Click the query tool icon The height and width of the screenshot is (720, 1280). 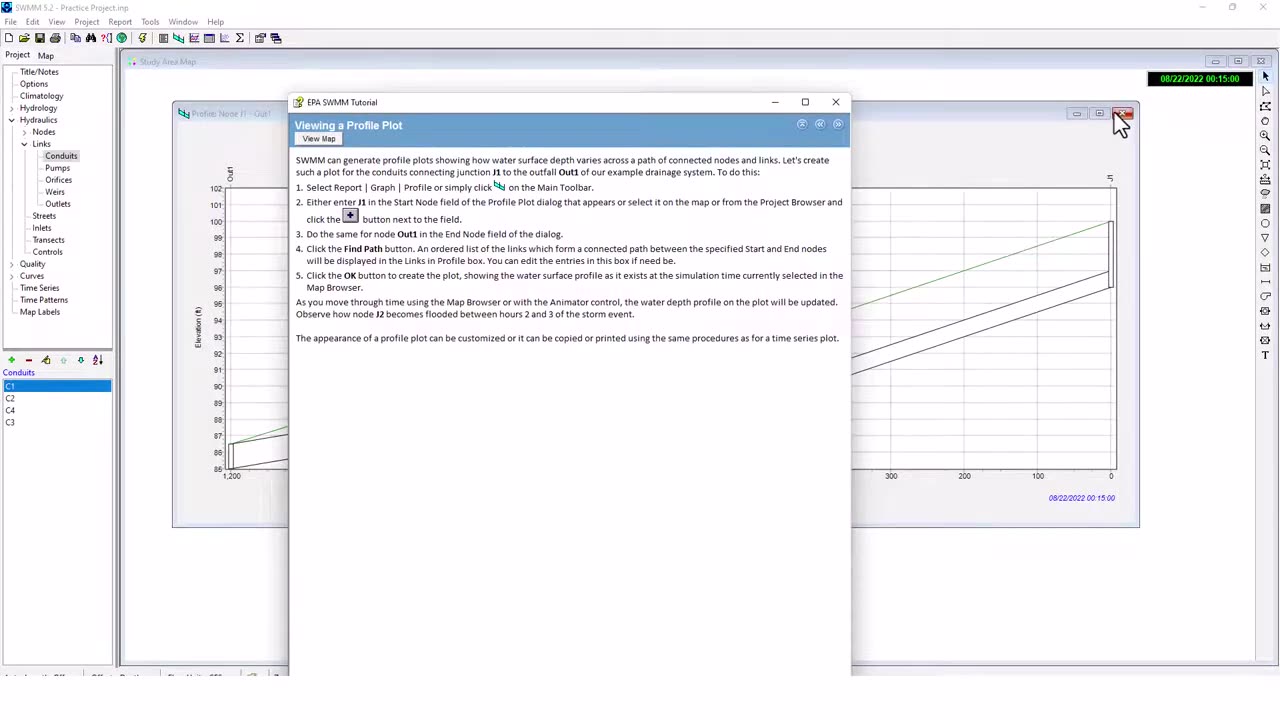click(106, 38)
